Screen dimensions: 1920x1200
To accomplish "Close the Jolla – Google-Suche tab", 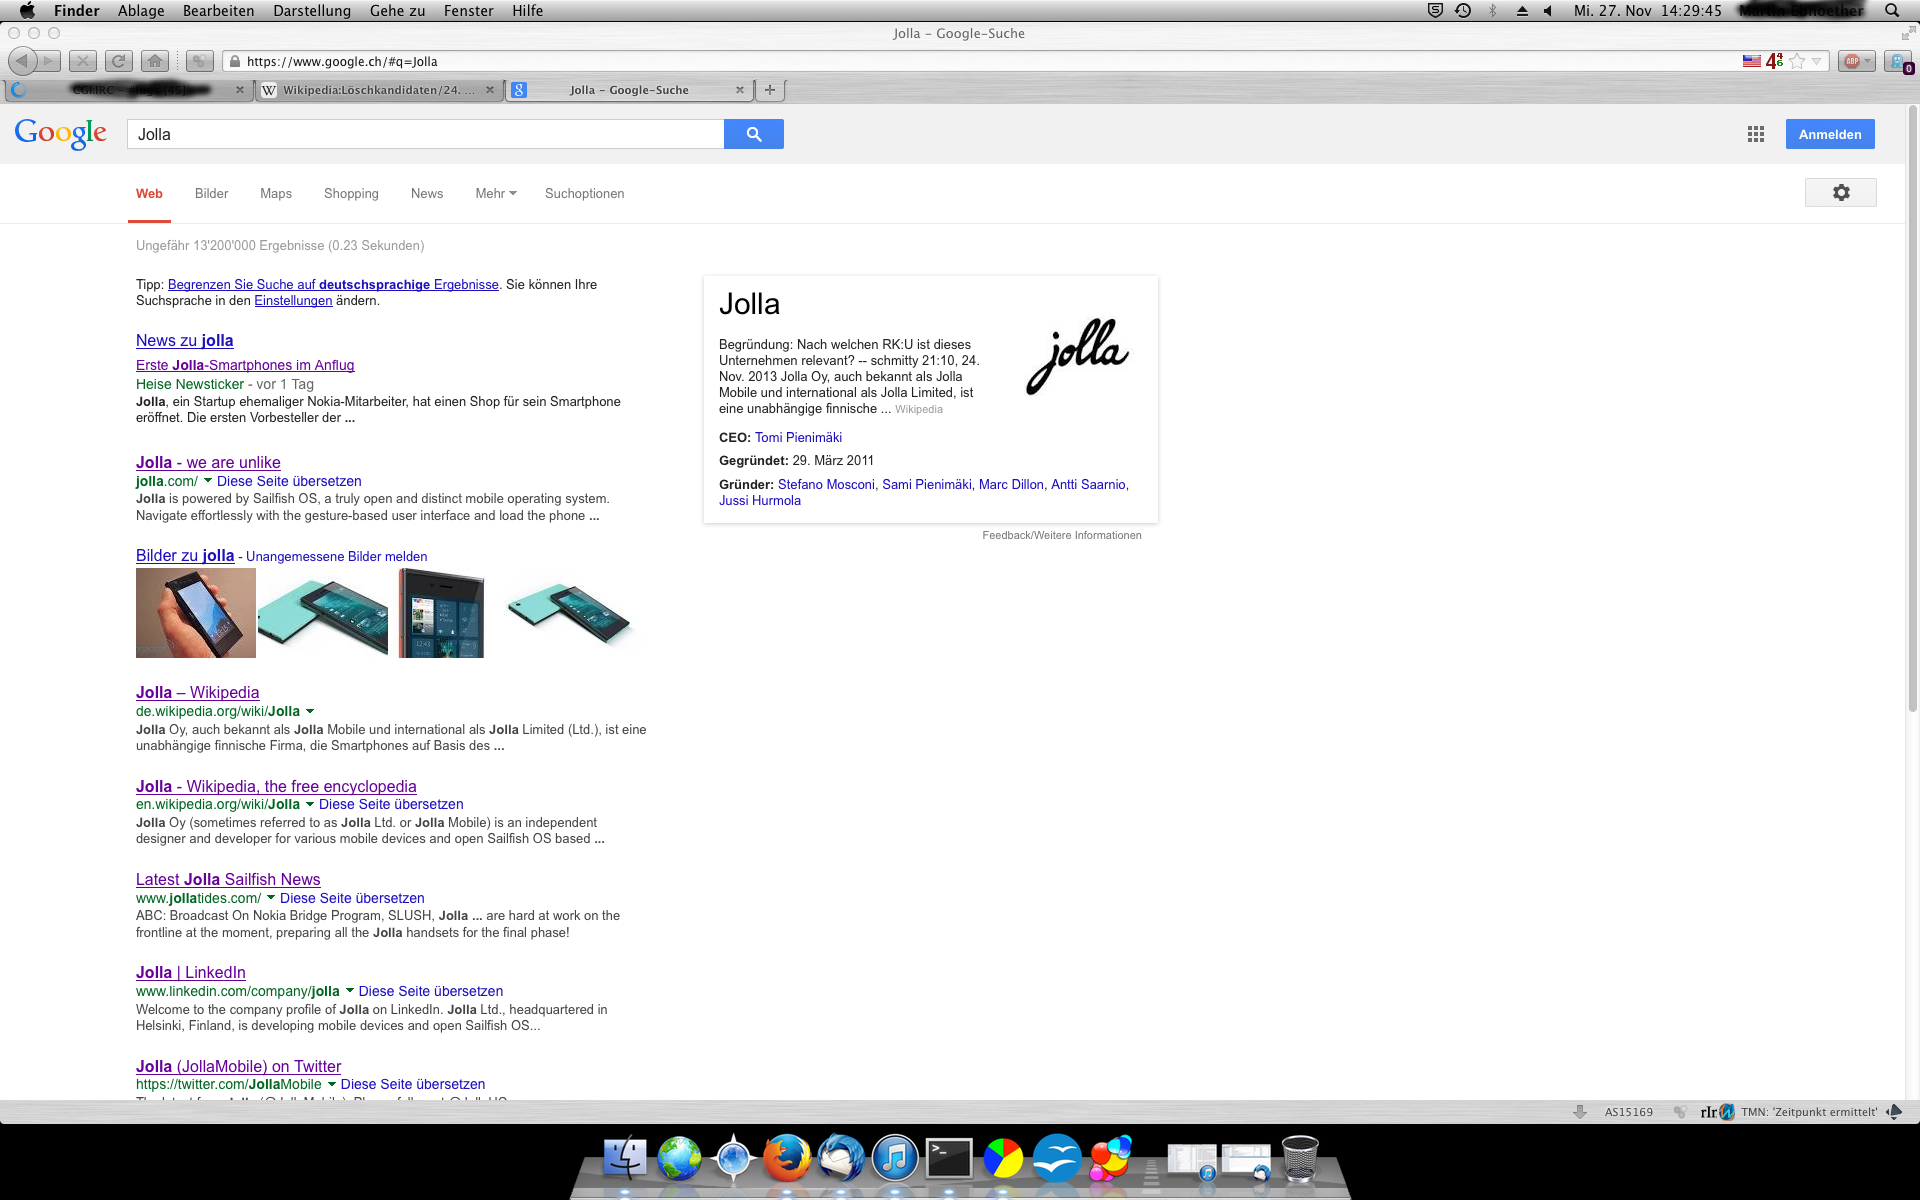I will coord(739,90).
